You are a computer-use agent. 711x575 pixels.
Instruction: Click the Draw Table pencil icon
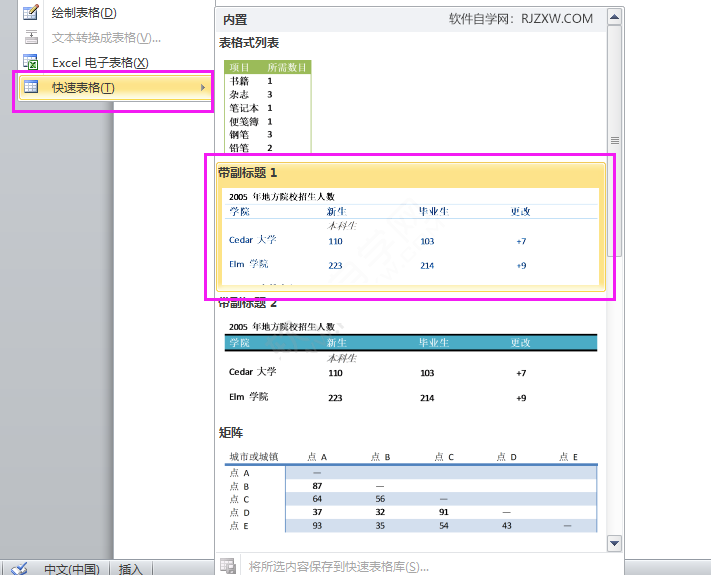[x=31, y=12]
